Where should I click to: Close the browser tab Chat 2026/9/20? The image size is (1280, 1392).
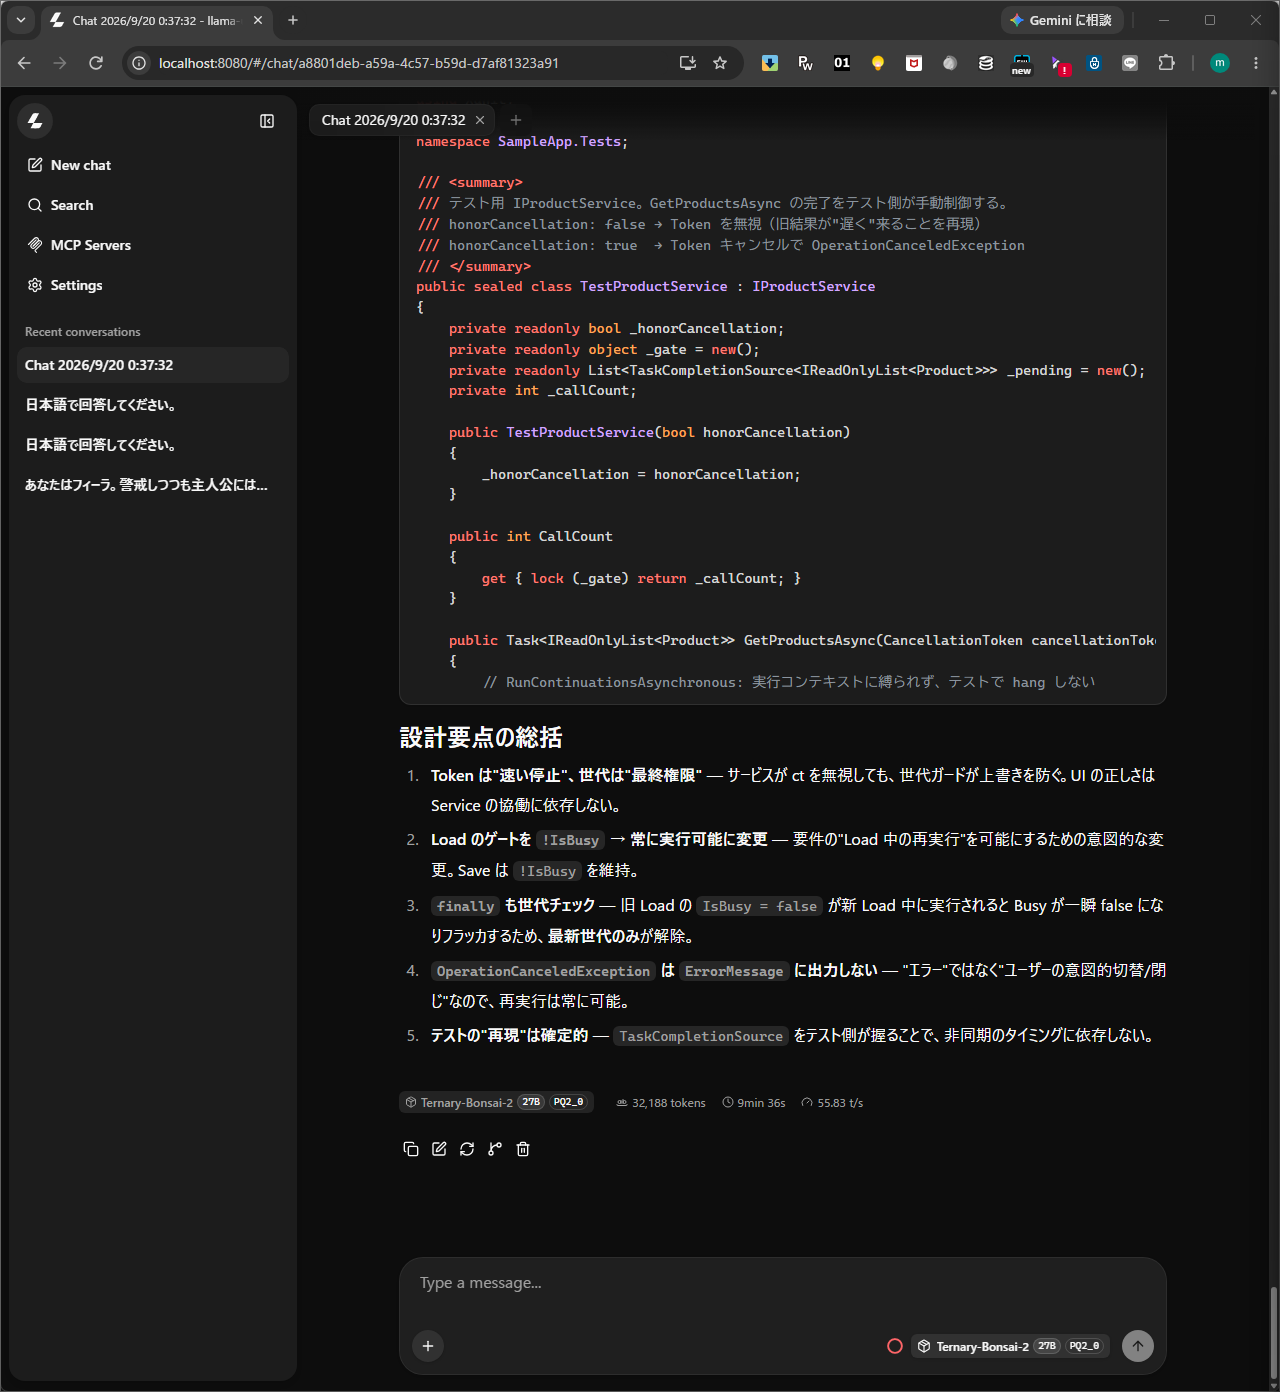click(x=258, y=20)
